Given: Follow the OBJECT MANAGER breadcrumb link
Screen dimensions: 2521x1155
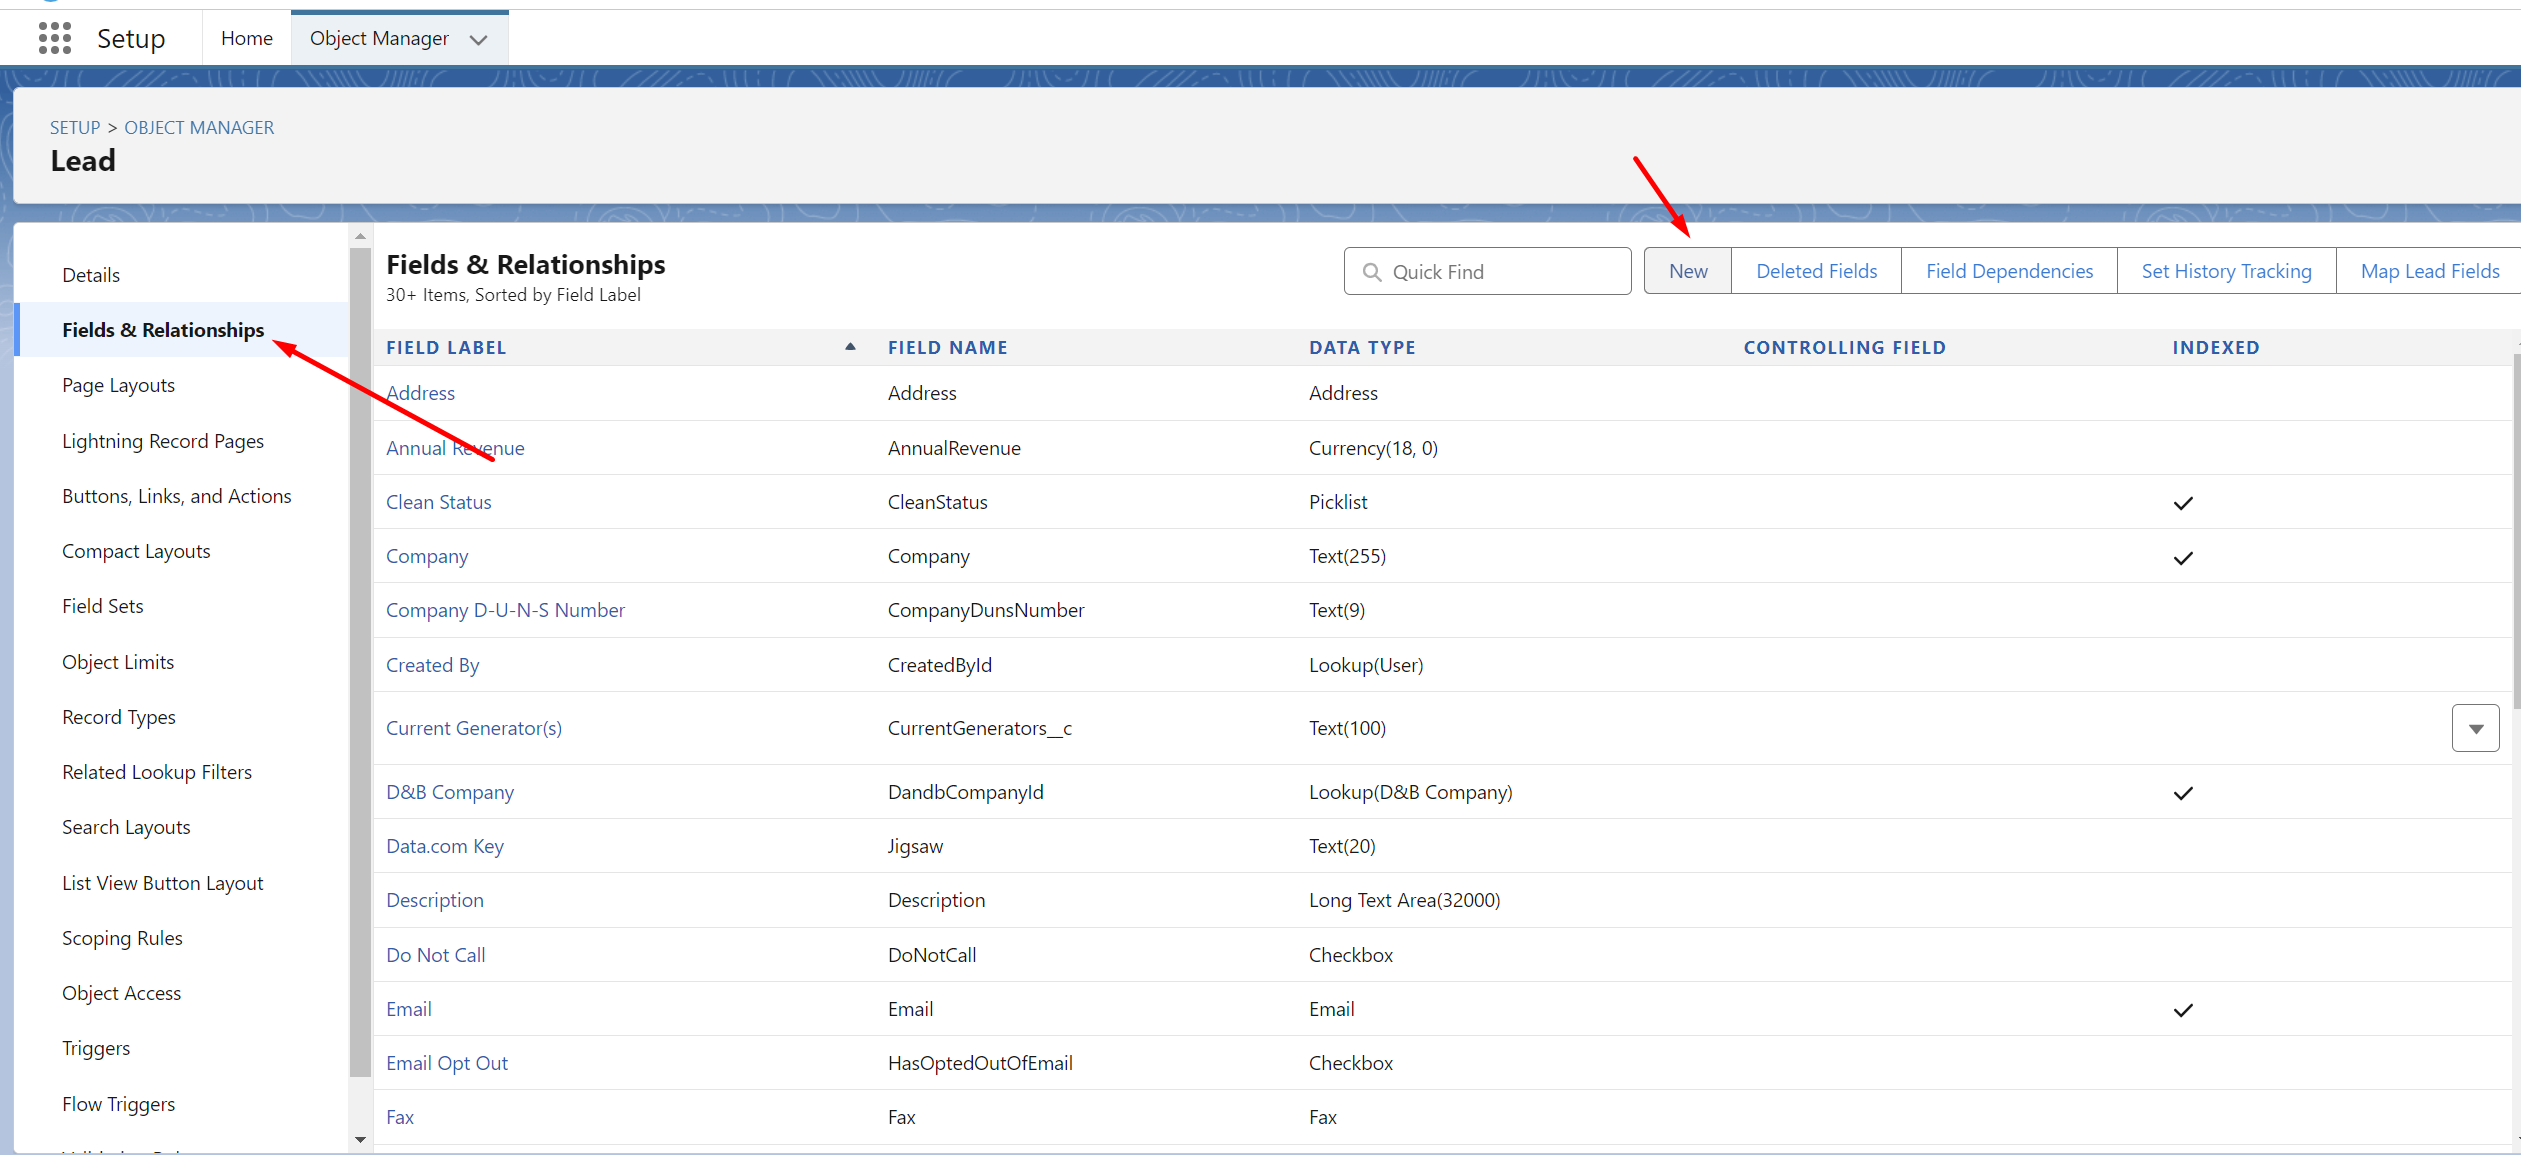Looking at the screenshot, I should 199,128.
